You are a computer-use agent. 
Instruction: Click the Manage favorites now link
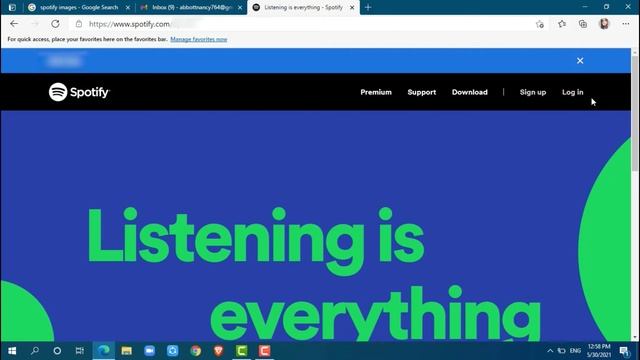click(x=199, y=39)
